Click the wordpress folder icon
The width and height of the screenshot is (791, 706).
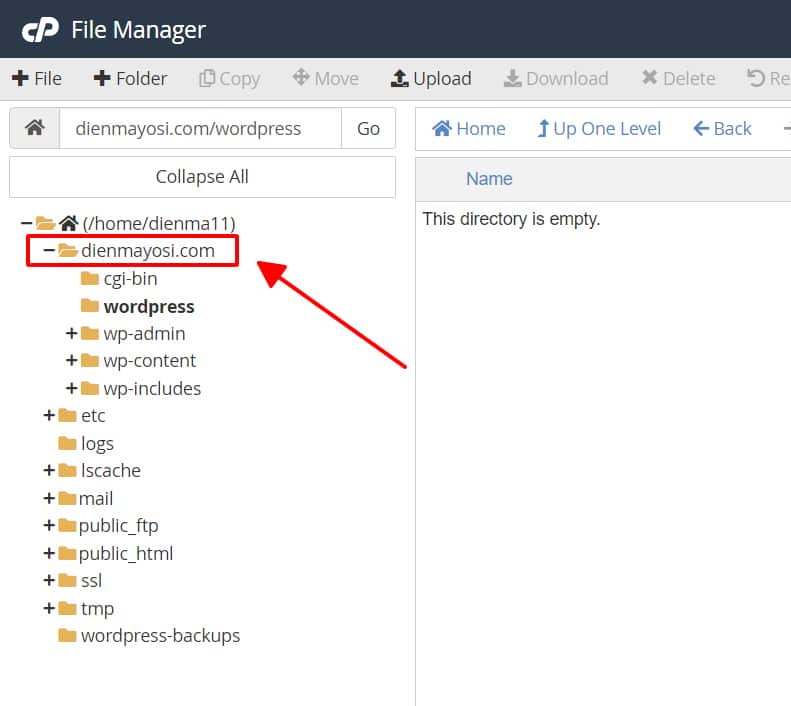[x=90, y=306]
